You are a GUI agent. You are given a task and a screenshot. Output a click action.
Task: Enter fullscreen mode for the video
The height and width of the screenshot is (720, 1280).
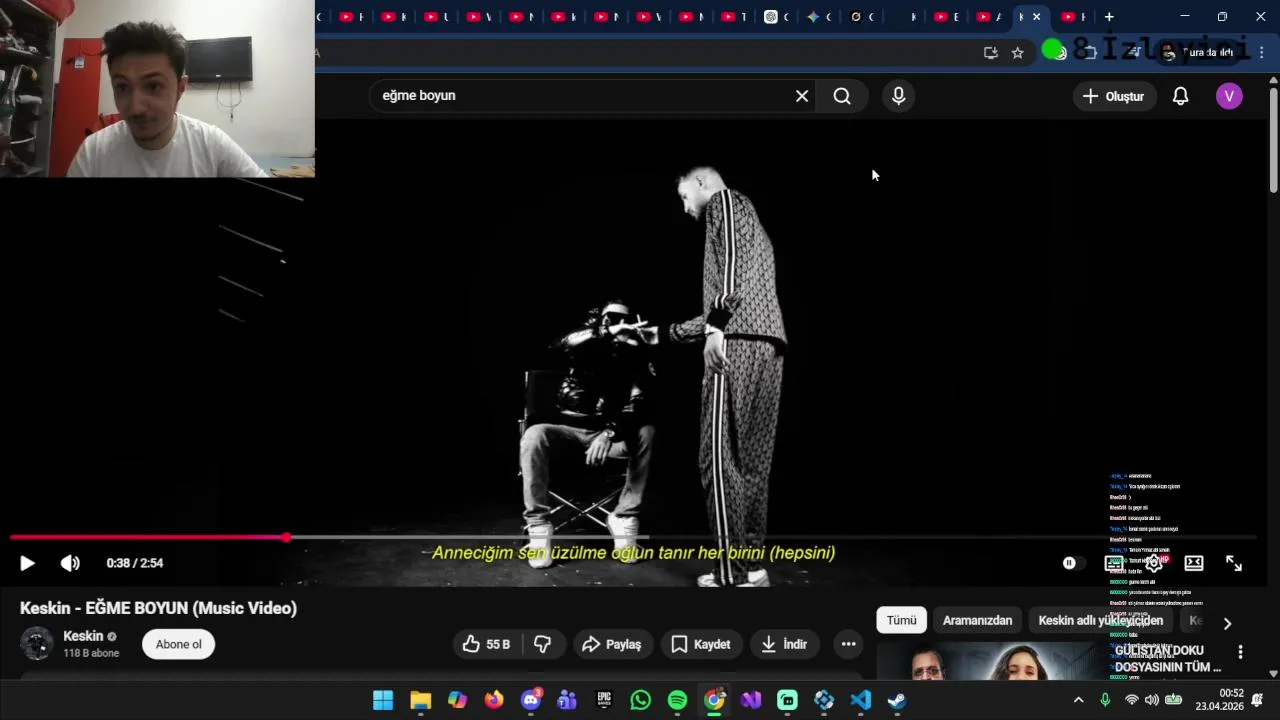click(x=1234, y=563)
